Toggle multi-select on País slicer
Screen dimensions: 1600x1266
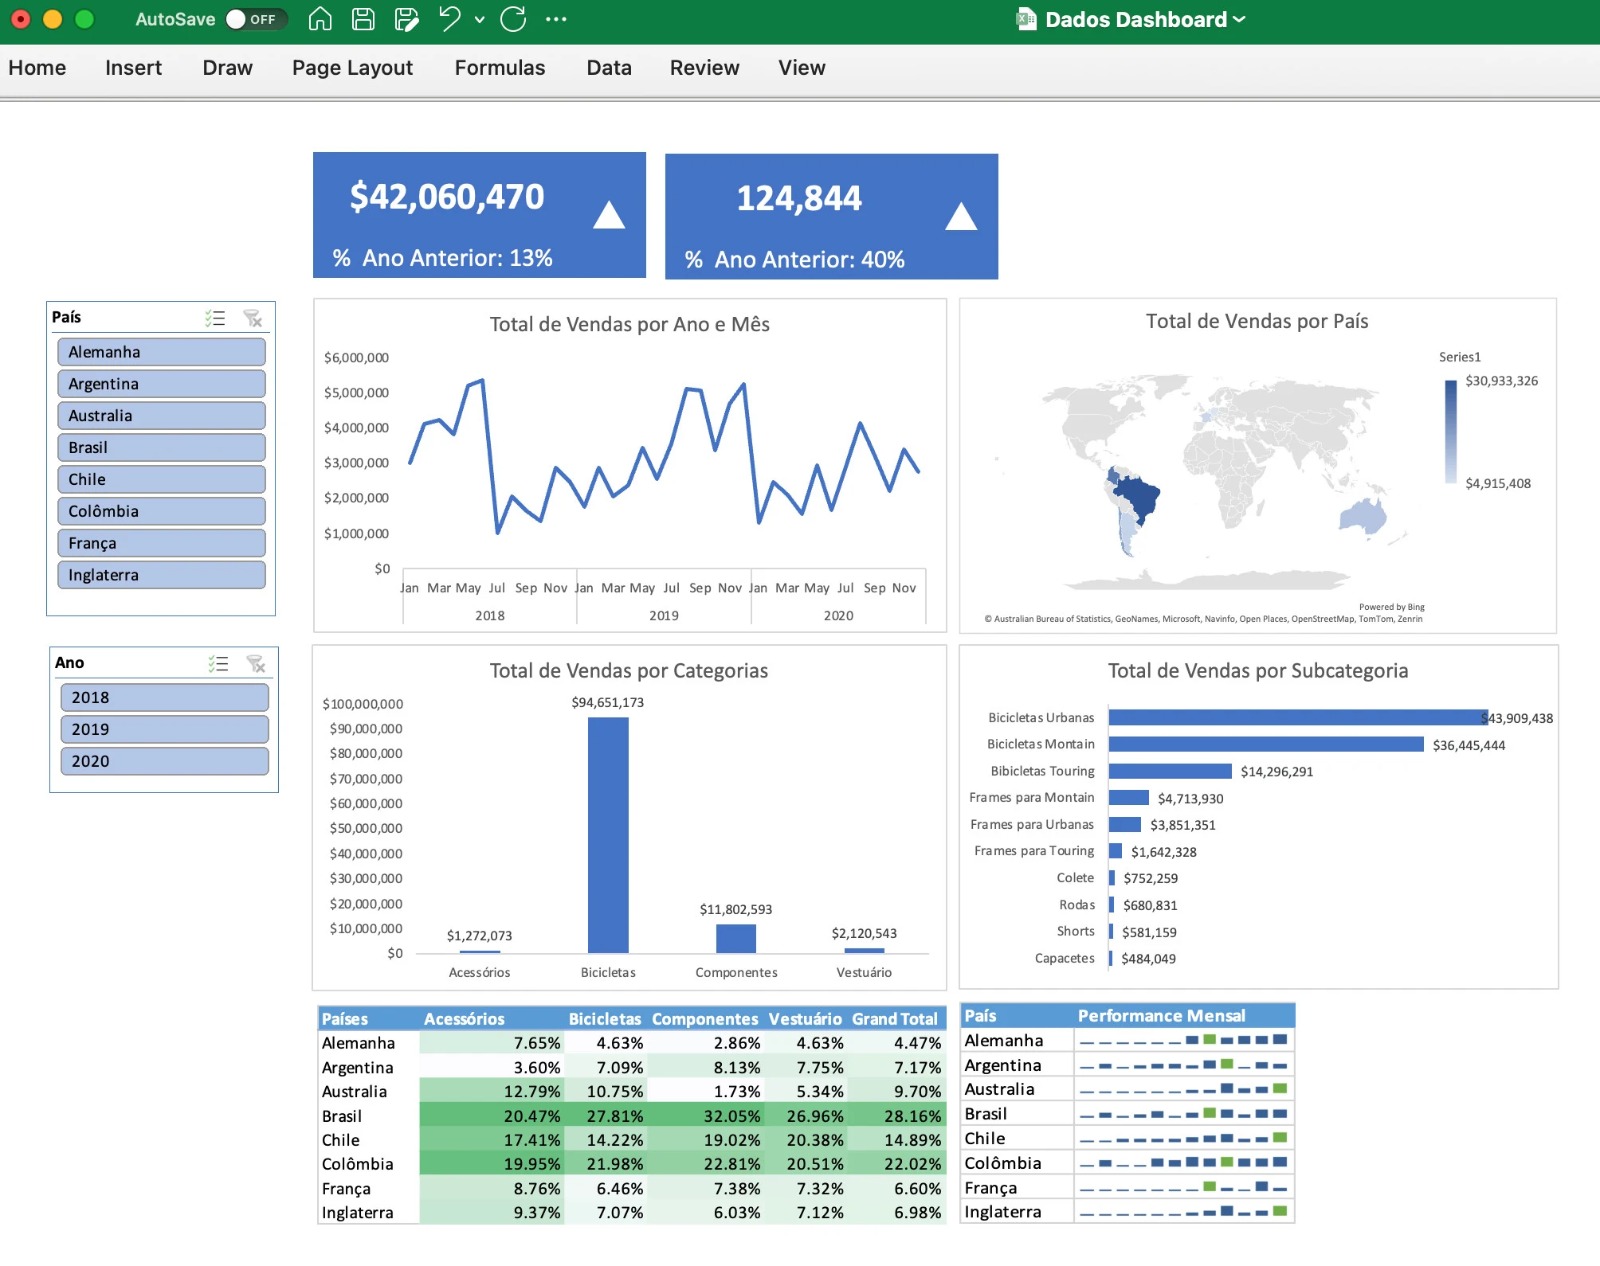click(215, 318)
